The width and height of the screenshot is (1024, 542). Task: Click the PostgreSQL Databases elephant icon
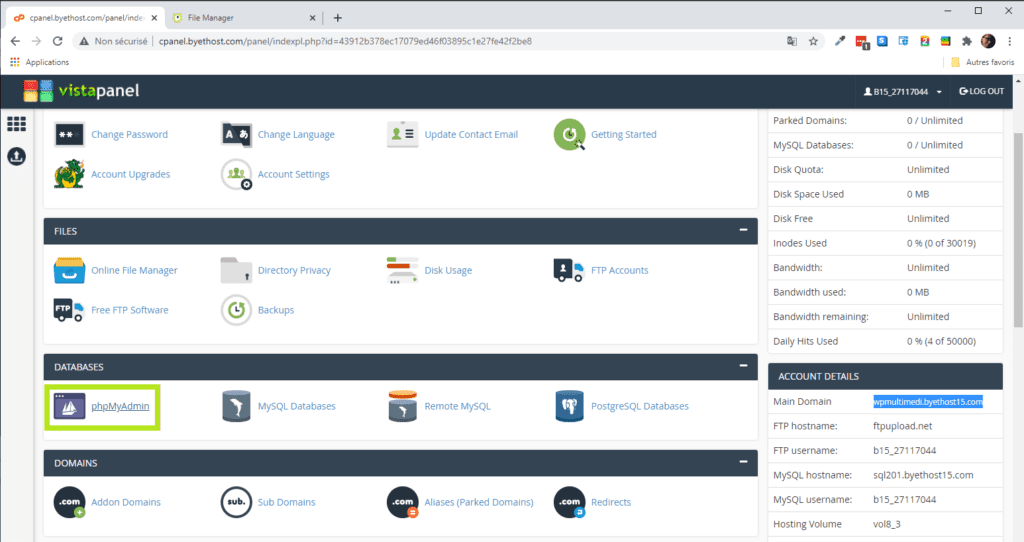pos(569,406)
